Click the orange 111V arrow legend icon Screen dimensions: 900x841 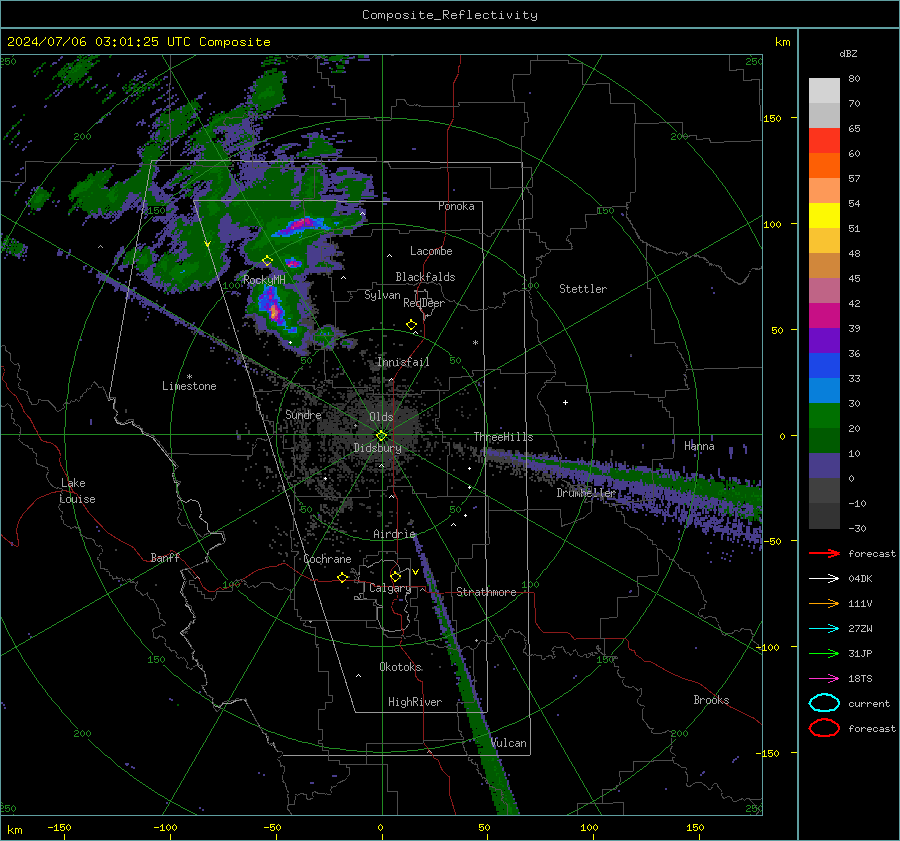[824, 603]
